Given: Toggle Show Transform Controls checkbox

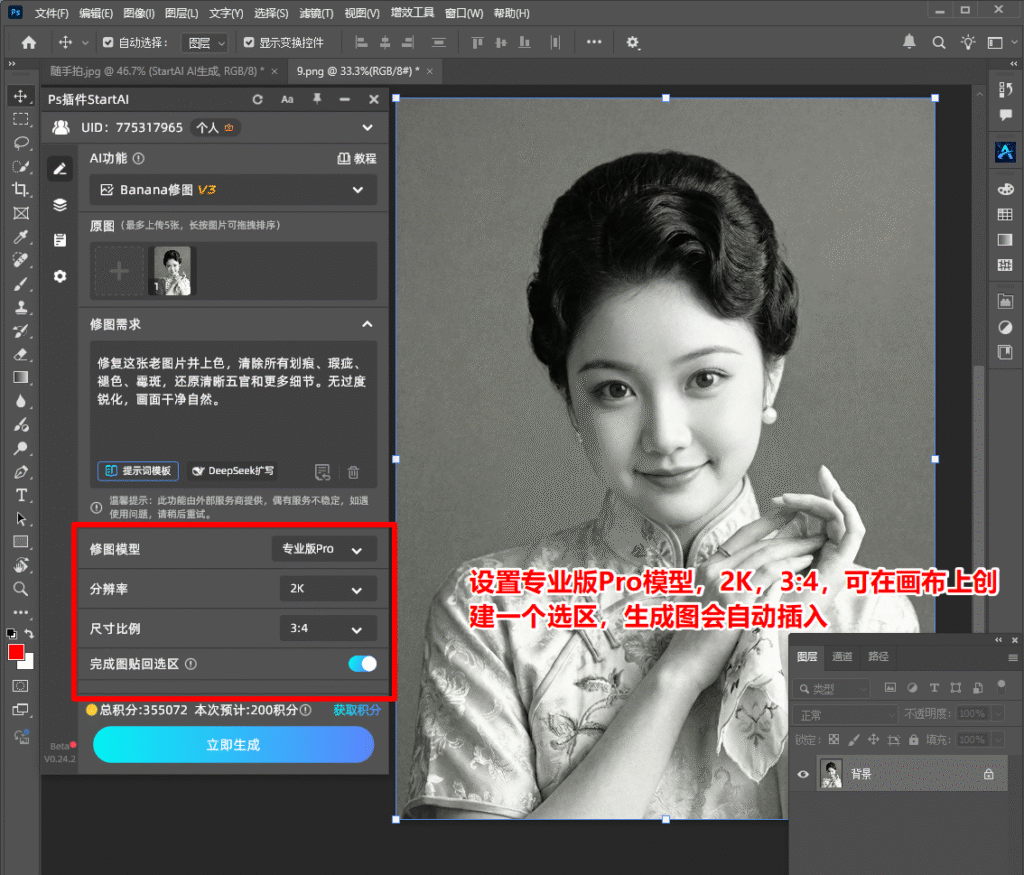Looking at the screenshot, I should coord(249,42).
